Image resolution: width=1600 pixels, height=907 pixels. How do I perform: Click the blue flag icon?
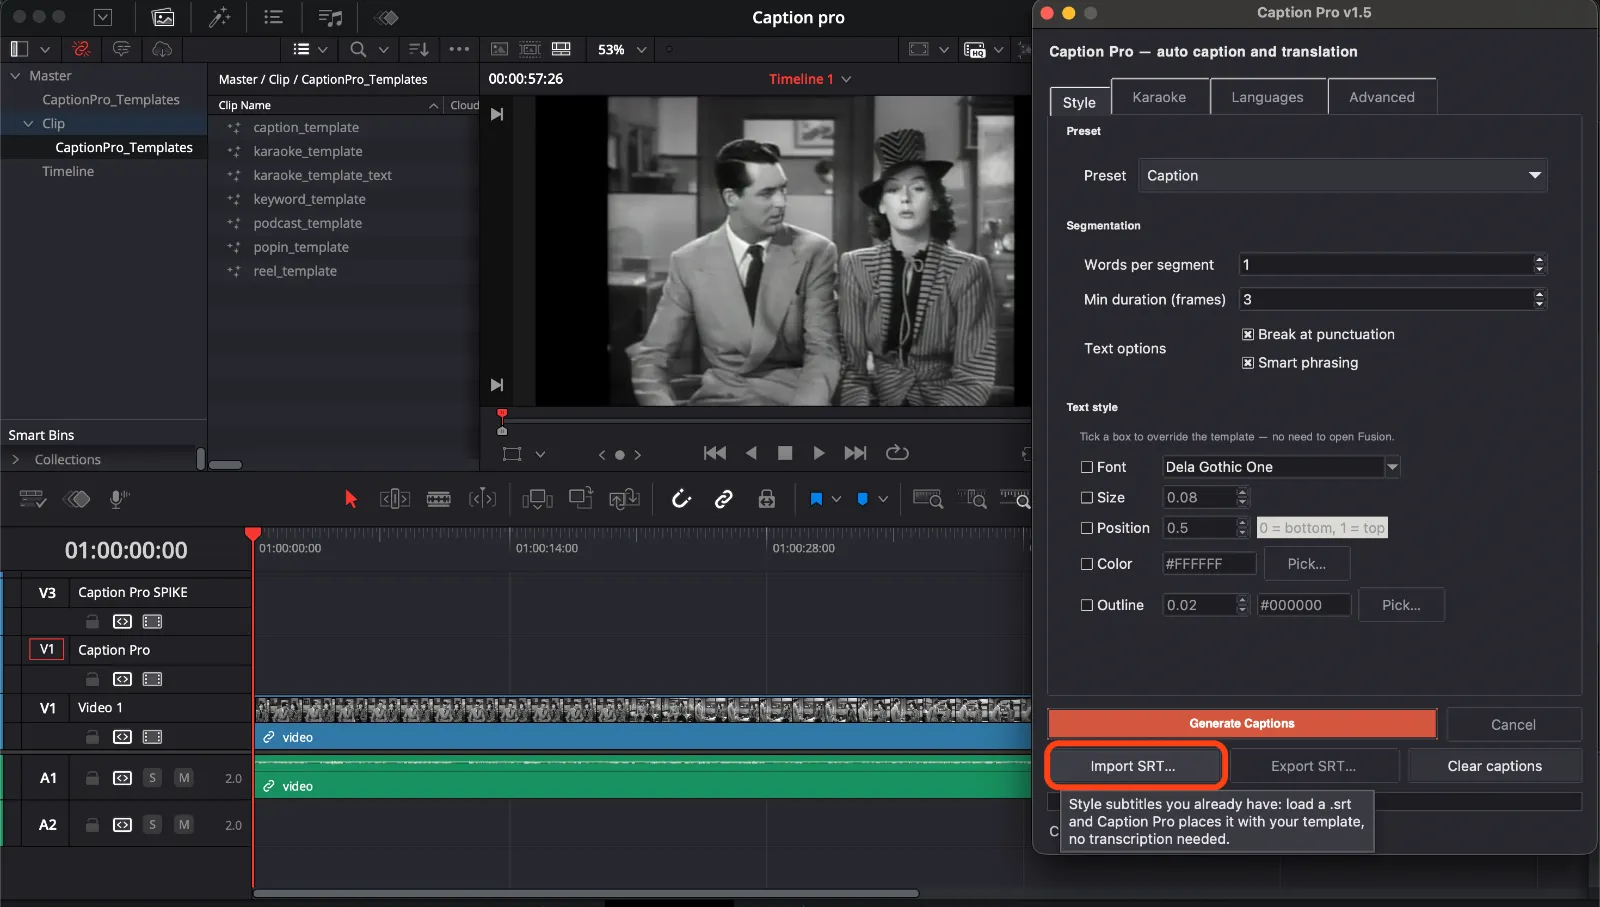tap(816, 499)
